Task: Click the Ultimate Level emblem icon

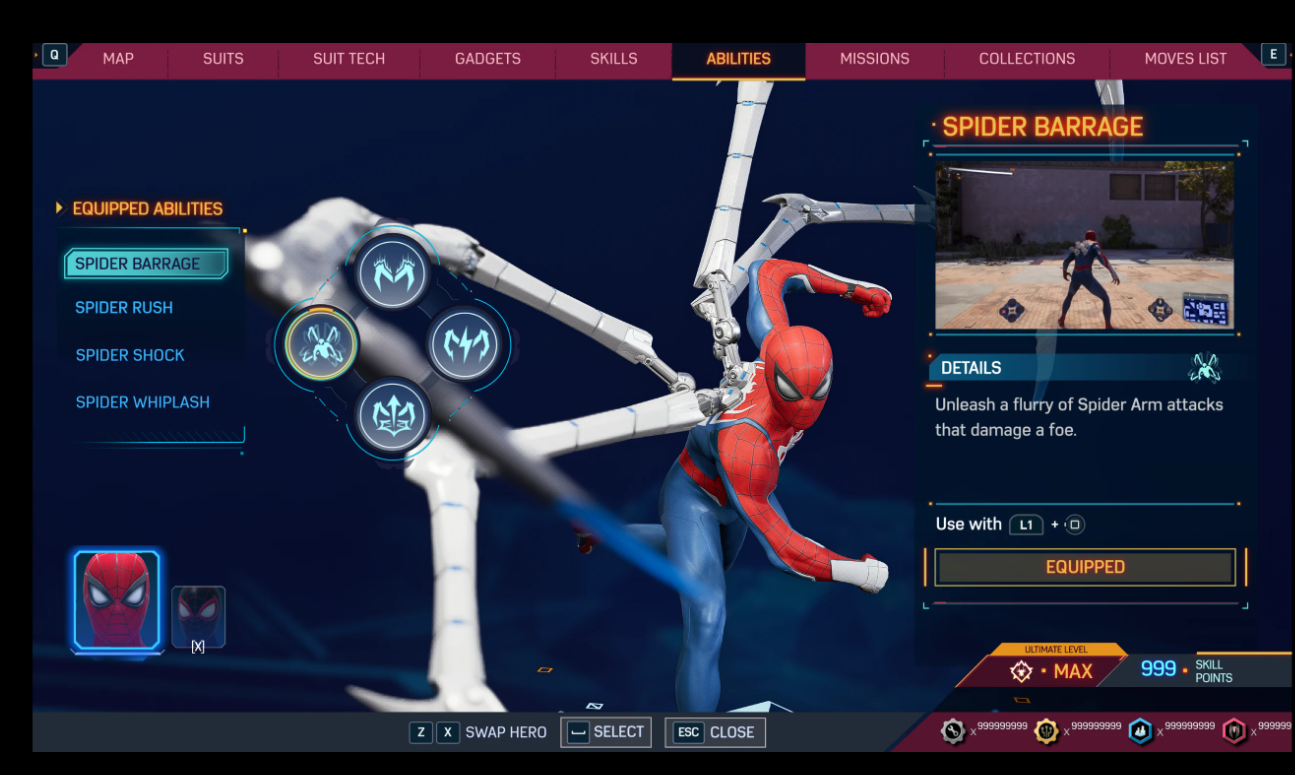Action: pos(1021,671)
